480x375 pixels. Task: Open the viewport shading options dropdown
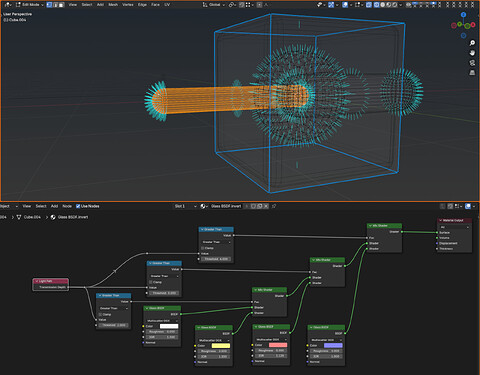[401, 5]
